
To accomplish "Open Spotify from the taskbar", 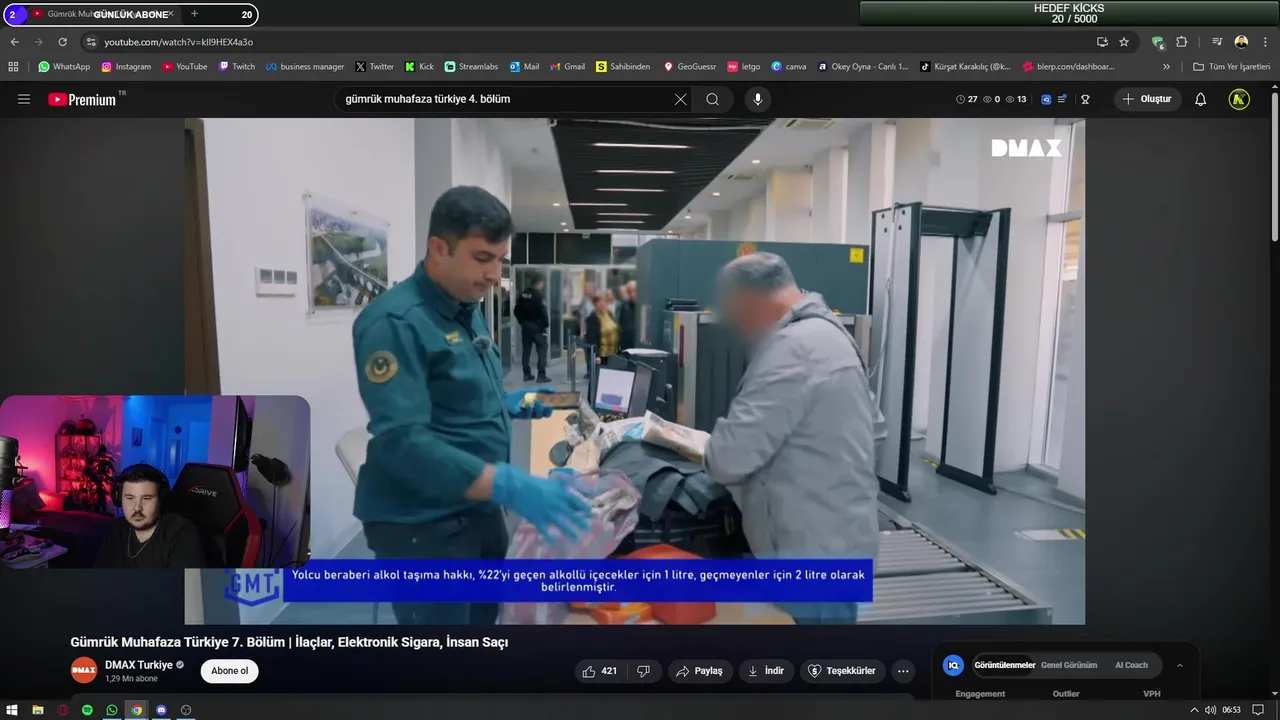I will click(x=87, y=710).
